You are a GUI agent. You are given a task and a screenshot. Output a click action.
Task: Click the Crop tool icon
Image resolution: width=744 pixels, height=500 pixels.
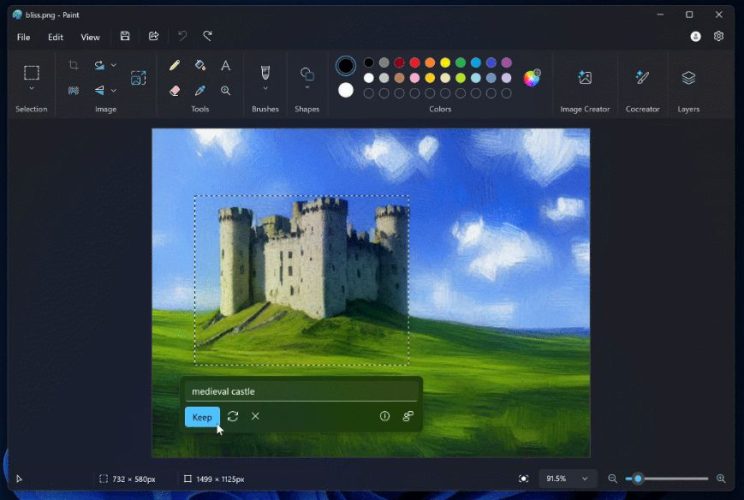(73, 65)
